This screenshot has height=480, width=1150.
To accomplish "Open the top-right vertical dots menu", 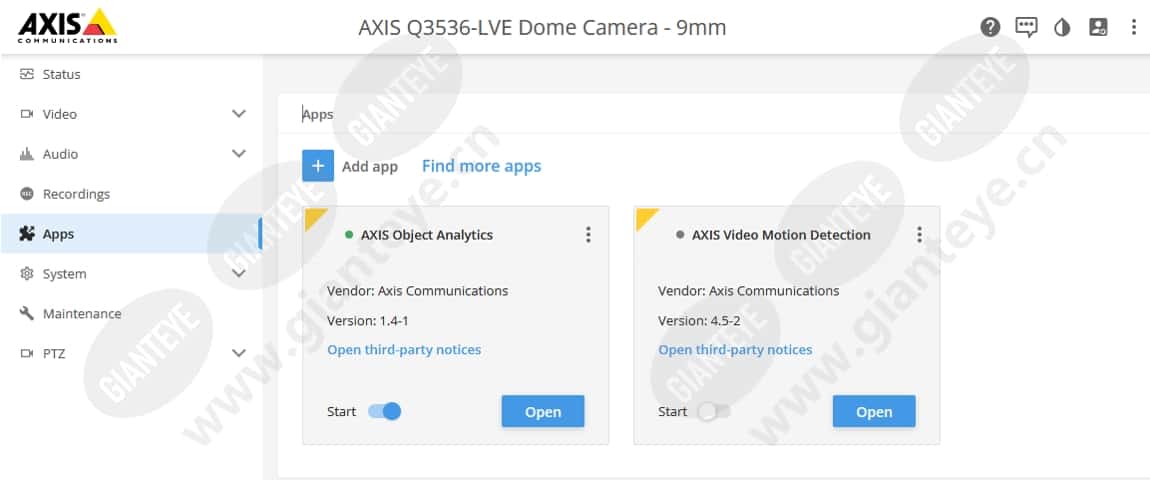I will [x=1133, y=27].
